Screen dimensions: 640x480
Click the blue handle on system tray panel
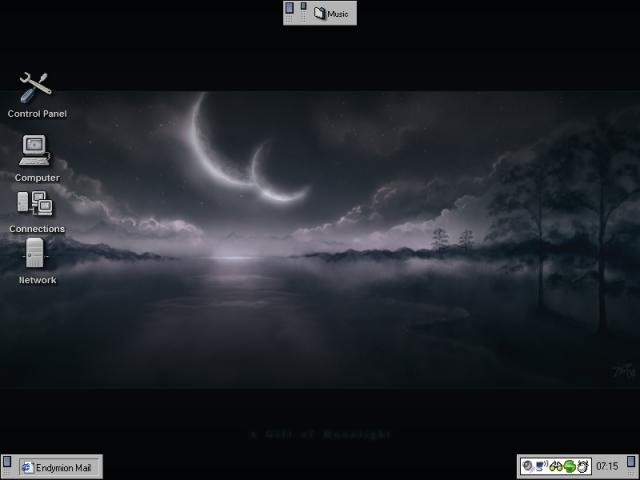pyautogui.click(x=631, y=461)
